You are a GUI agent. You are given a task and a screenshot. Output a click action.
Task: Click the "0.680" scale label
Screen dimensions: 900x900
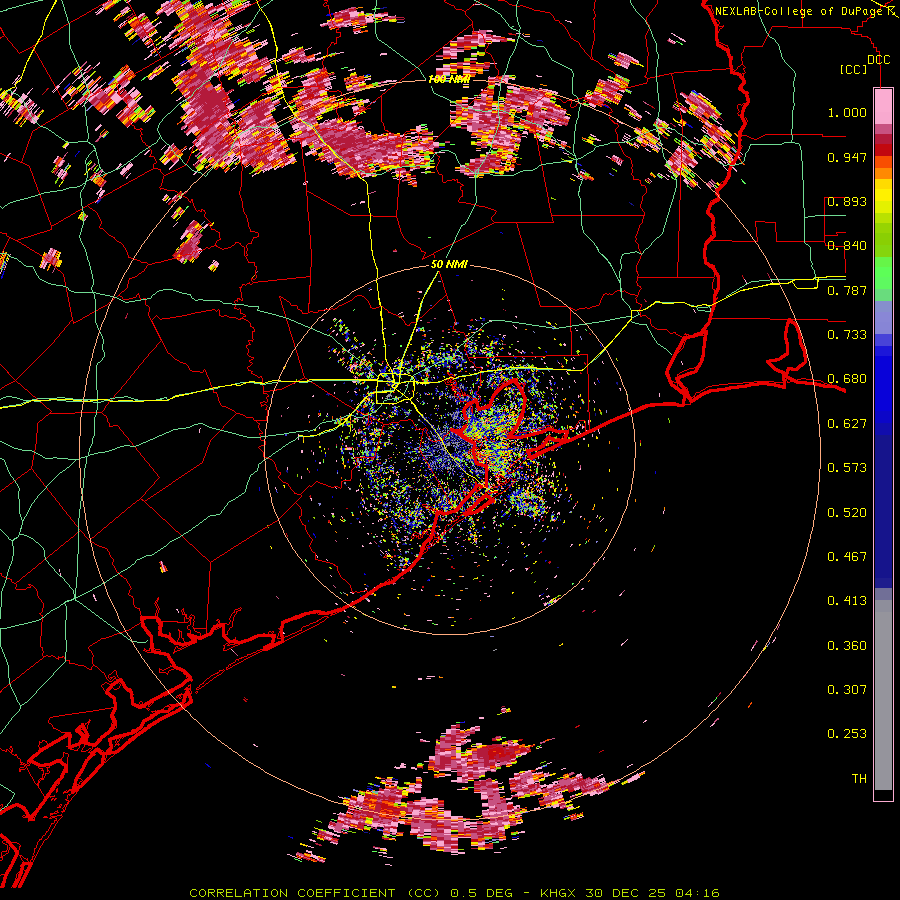(x=847, y=379)
